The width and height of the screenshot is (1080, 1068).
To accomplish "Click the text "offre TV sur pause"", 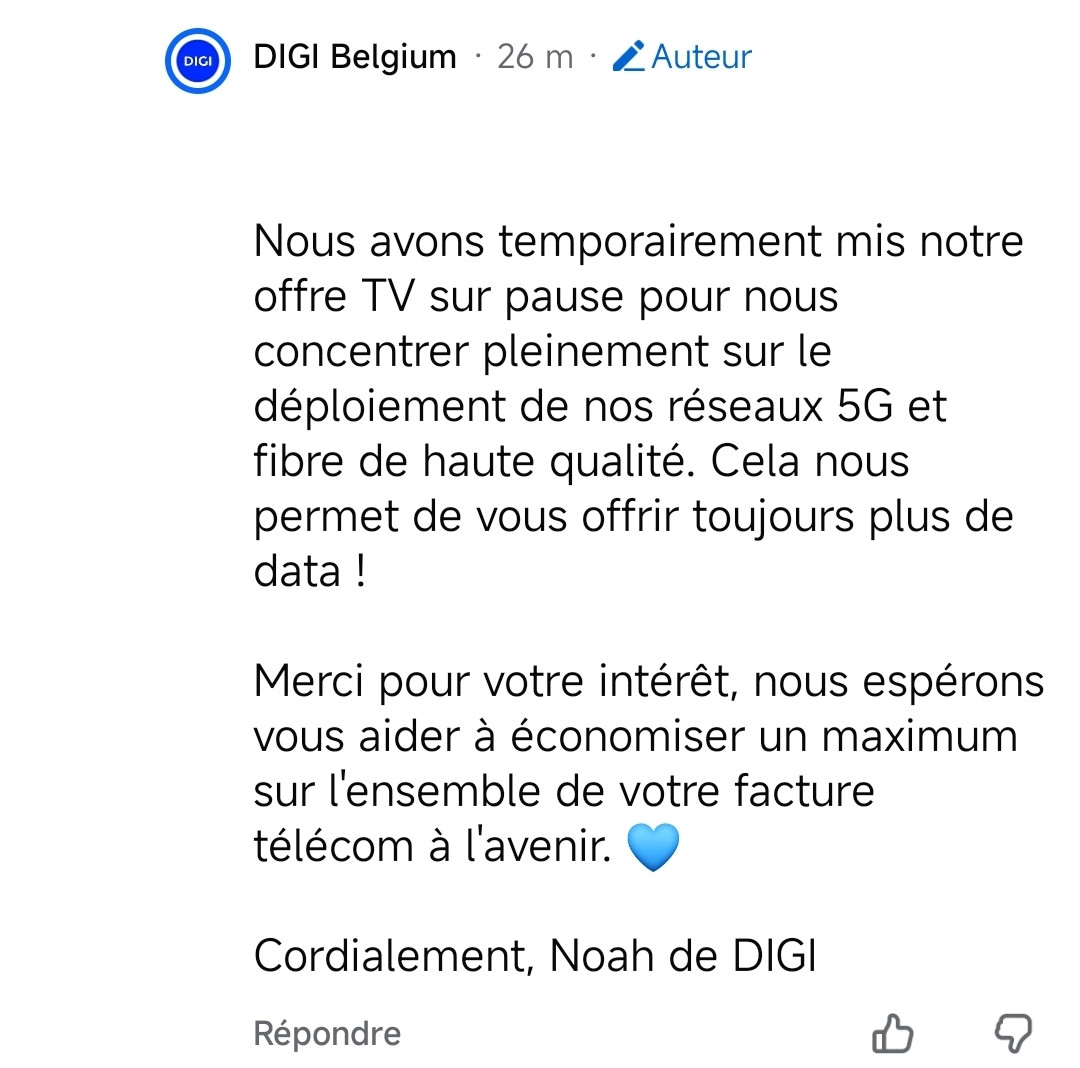I will tap(439, 297).
